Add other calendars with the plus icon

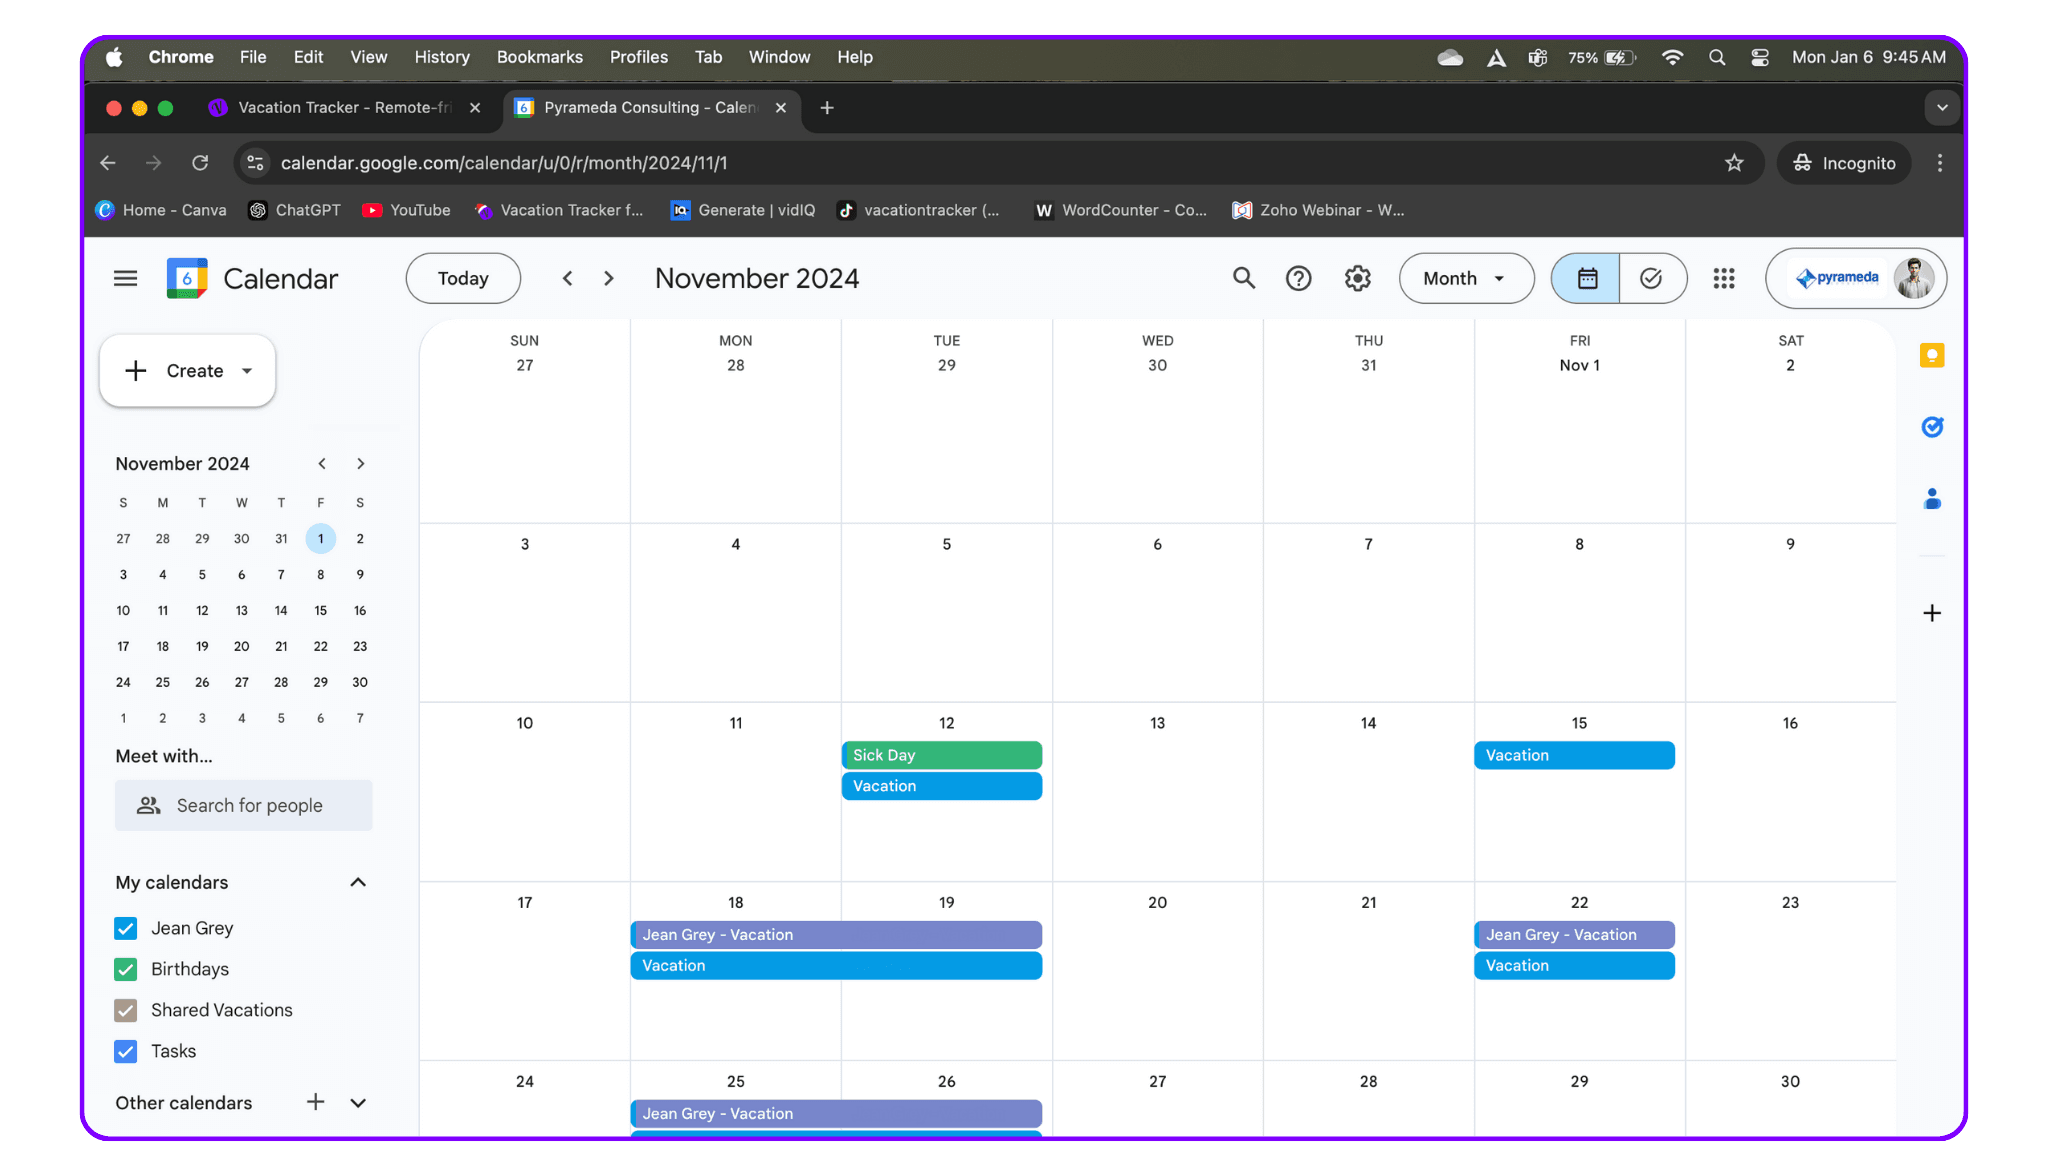tap(315, 1102)
